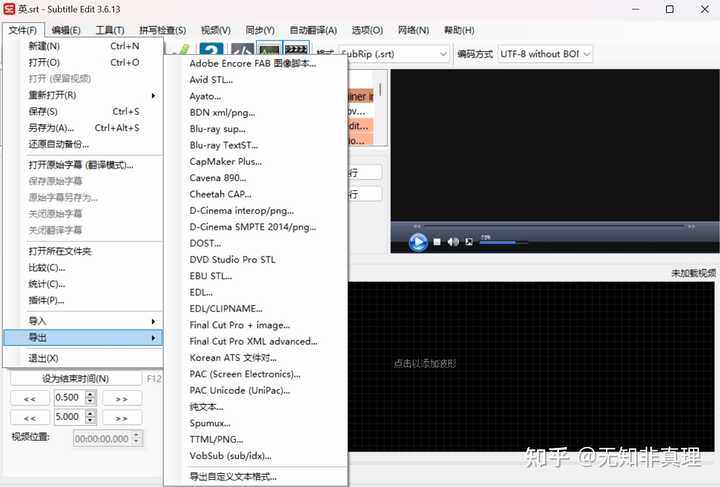
Task: Export as EBU STL...
Action: tap(256, 276)
